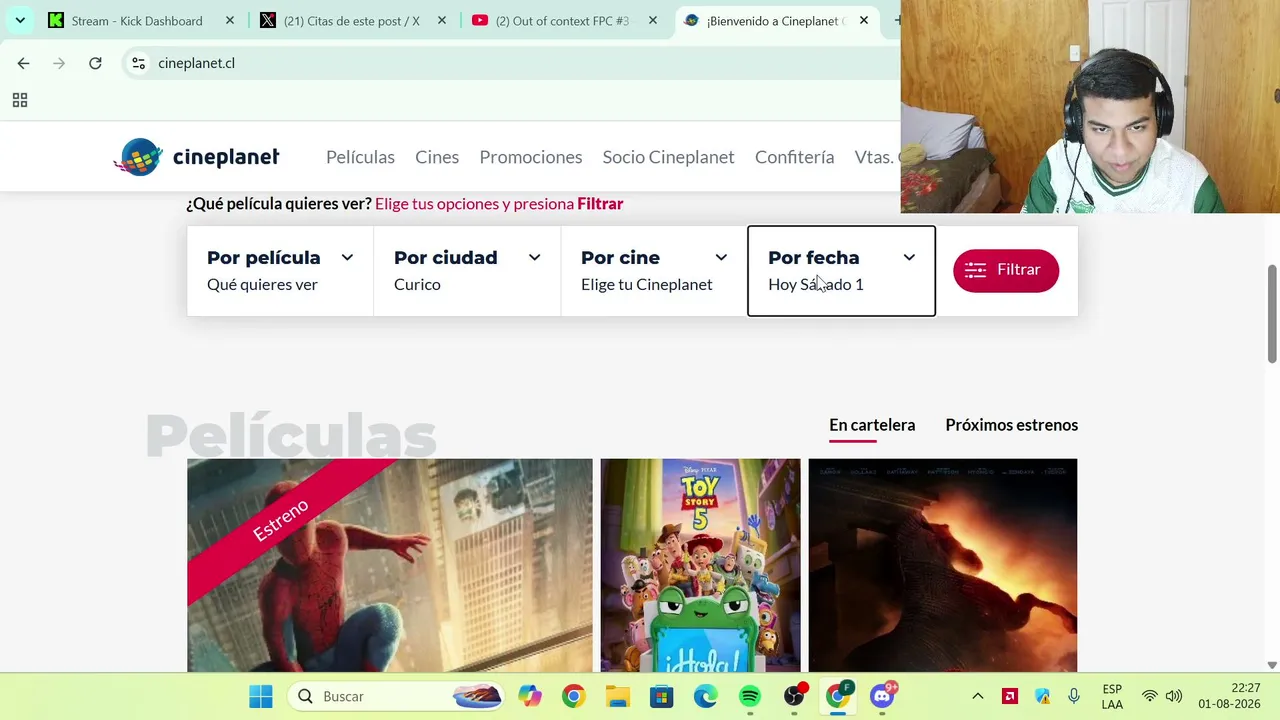Switch to Out of context FPC tab

click(x=561, y=20)
